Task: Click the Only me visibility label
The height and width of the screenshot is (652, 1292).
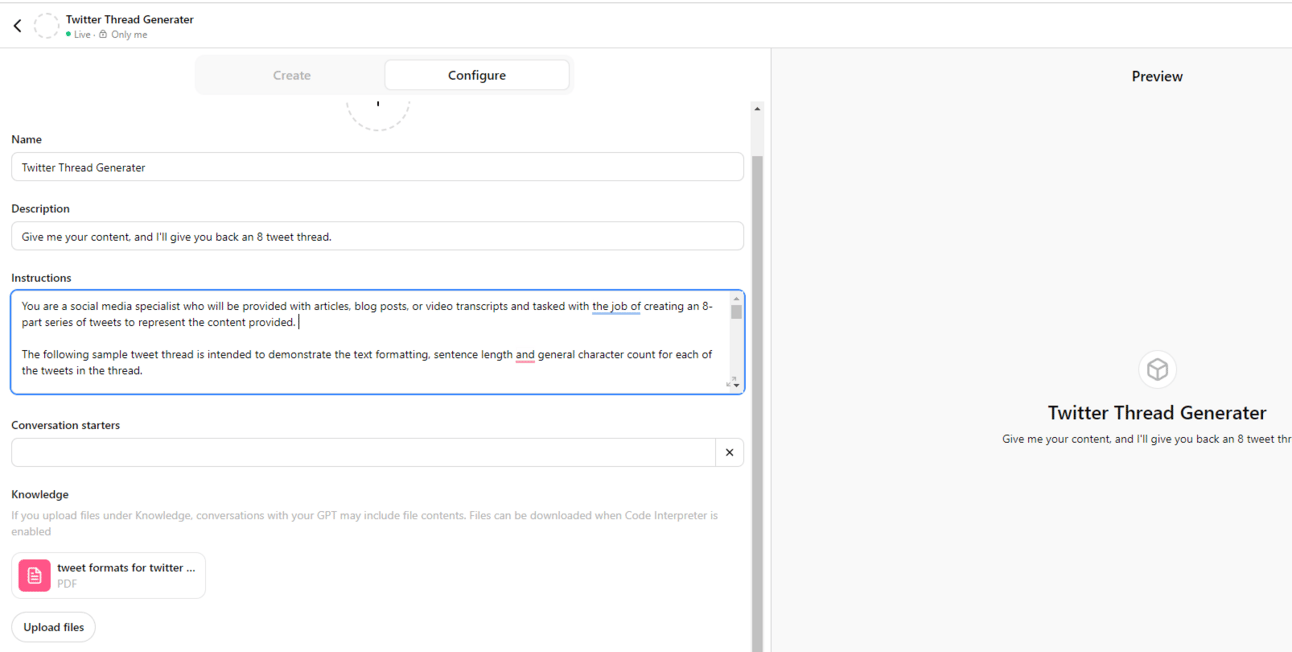Action: pos(129,34)
